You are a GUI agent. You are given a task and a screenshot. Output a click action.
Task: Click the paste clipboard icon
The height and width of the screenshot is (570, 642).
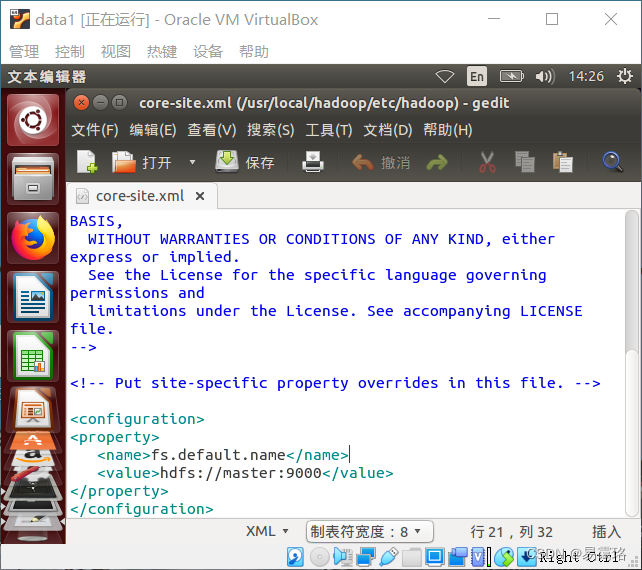coord(563,162)
